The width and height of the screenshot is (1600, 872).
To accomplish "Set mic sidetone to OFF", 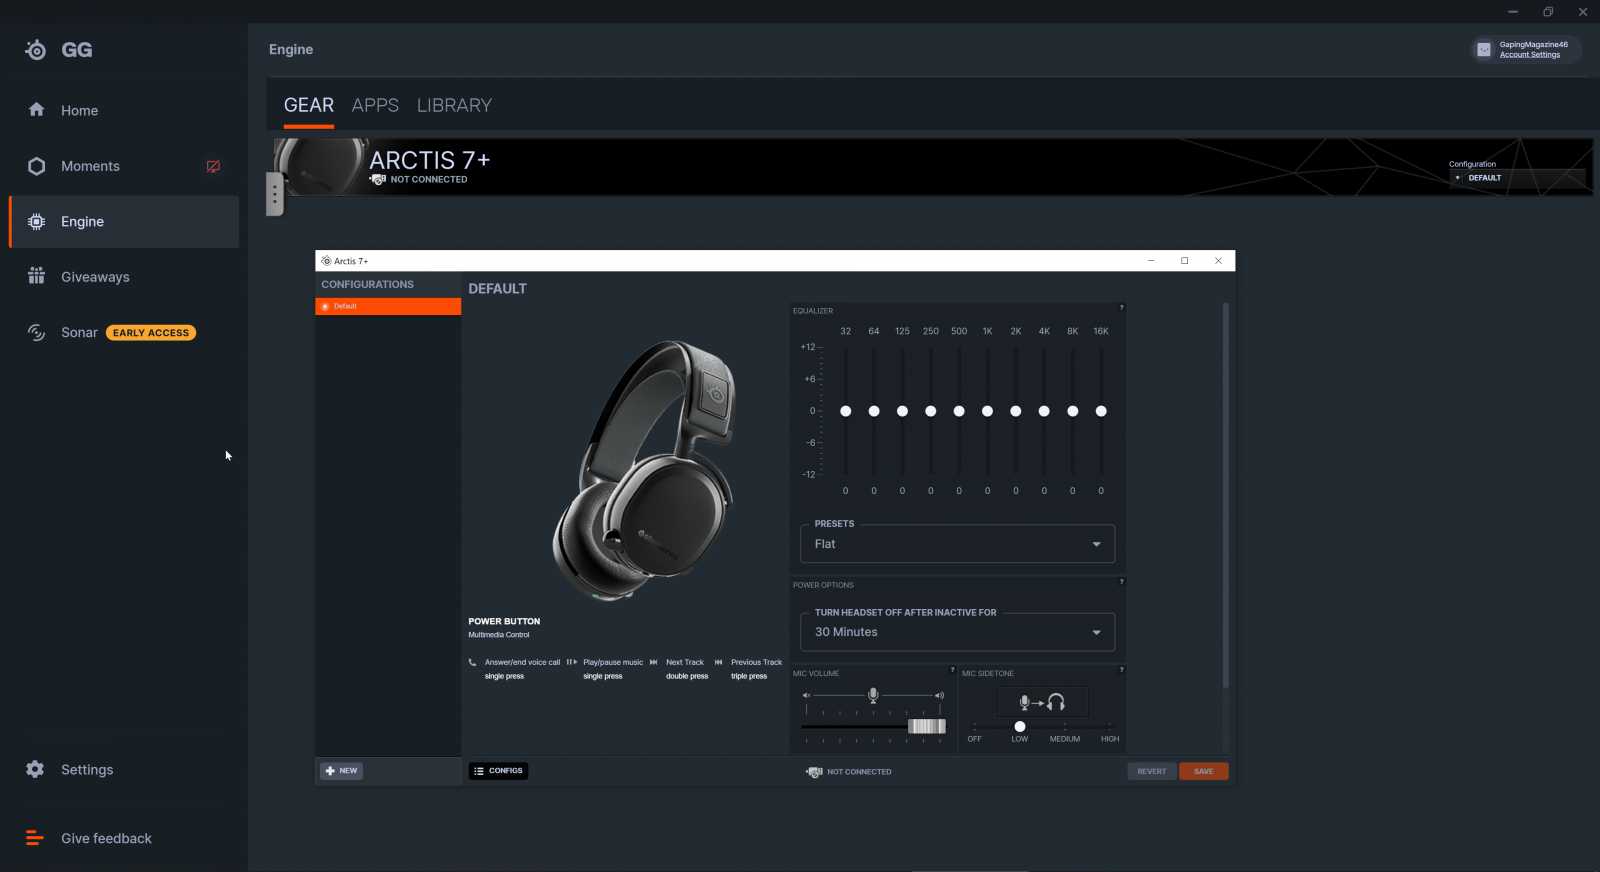I will (974, 739).
